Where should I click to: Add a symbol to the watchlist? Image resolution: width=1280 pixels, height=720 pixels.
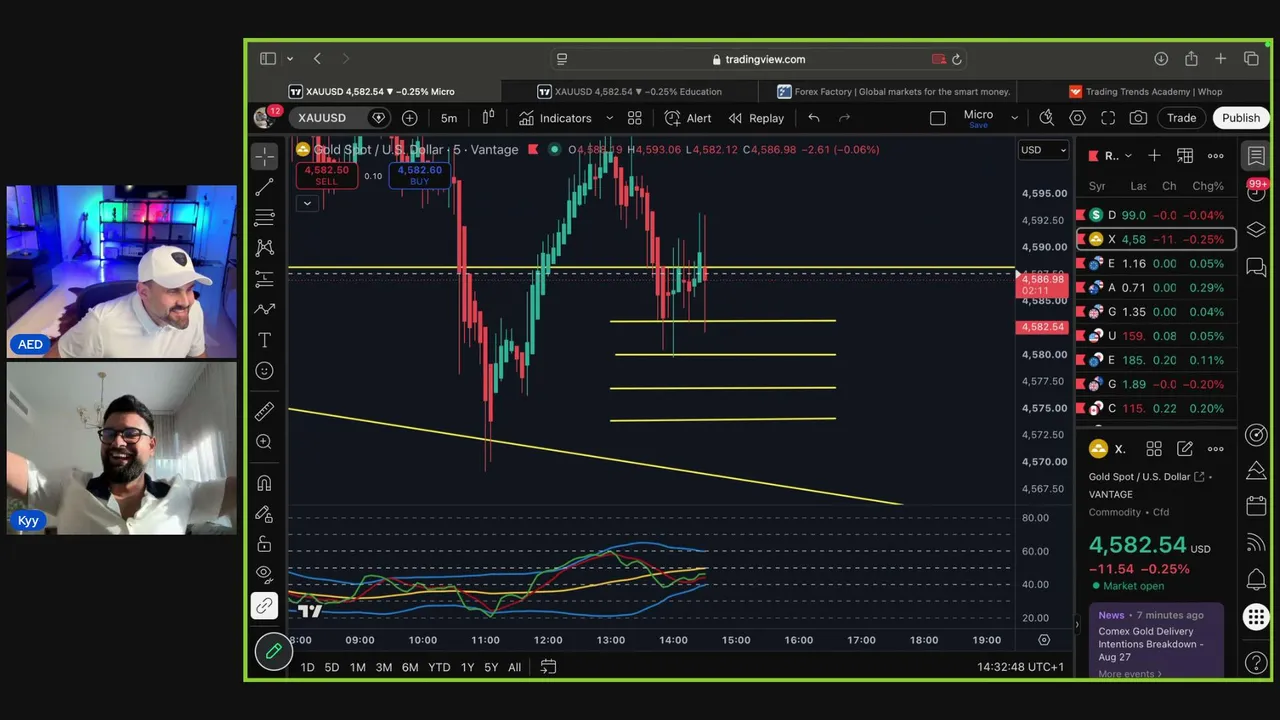(x=1154, y=156)
